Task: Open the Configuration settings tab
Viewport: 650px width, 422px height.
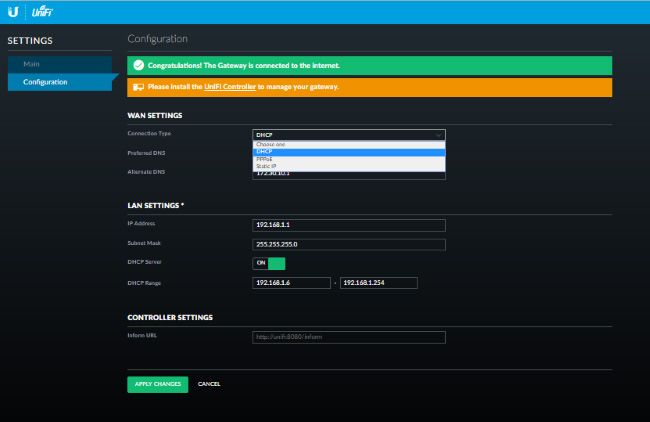Action: pos(45,82)
